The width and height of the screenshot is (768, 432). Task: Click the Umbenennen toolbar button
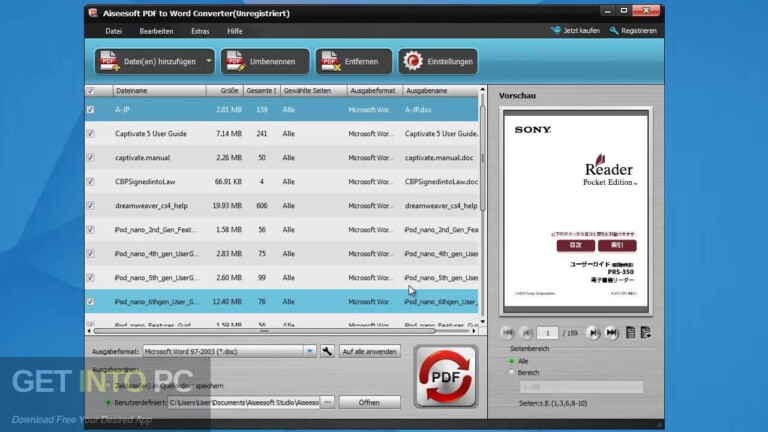265,61
